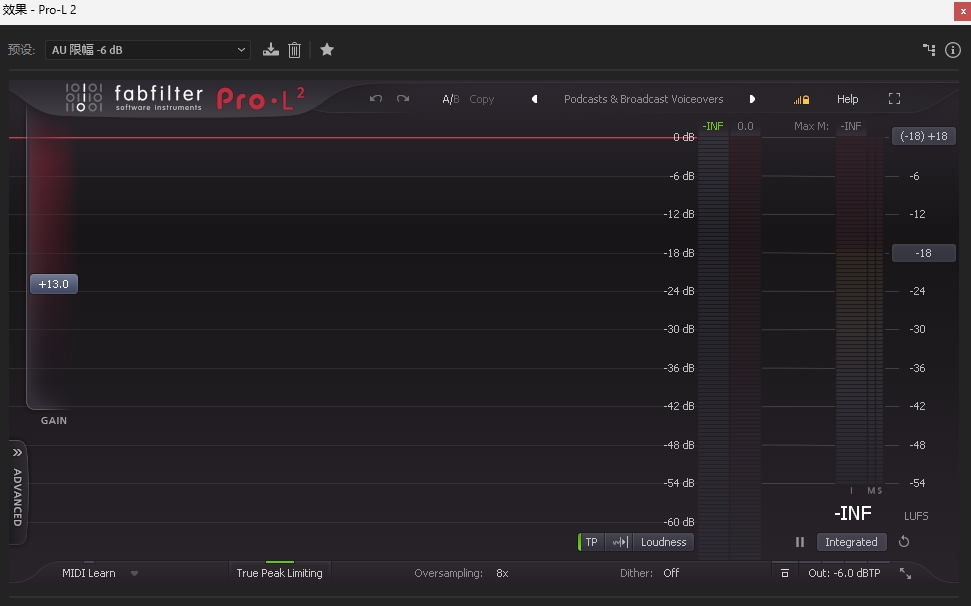Toggle compact meter view icon

click(785, 573)
